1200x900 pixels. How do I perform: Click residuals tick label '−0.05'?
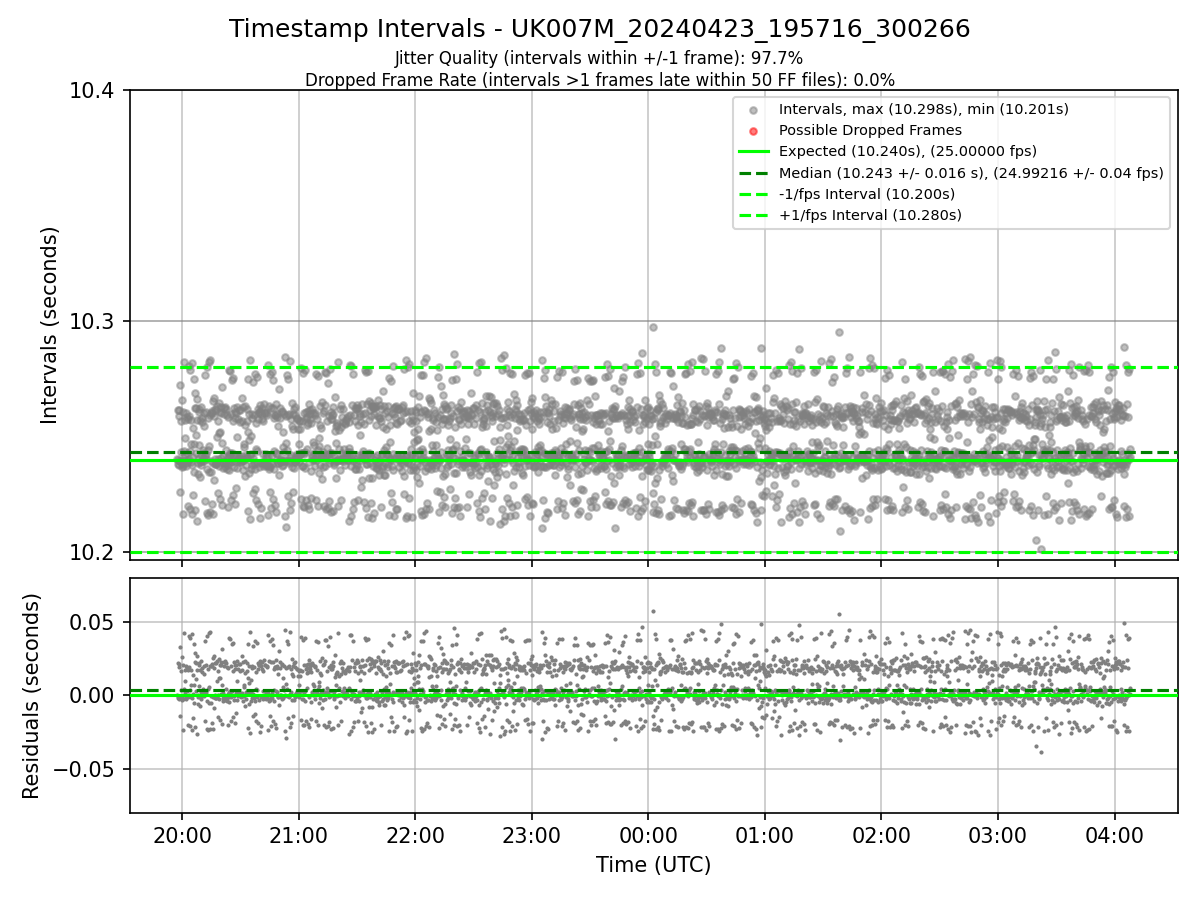click(x=85, y=769)
